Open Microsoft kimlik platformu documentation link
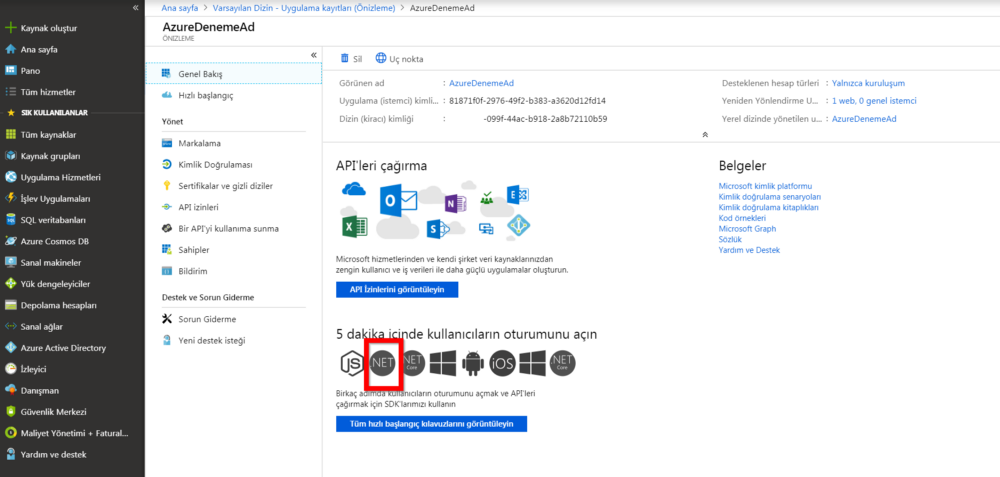The image size is (1000, 477). [765, 186]
